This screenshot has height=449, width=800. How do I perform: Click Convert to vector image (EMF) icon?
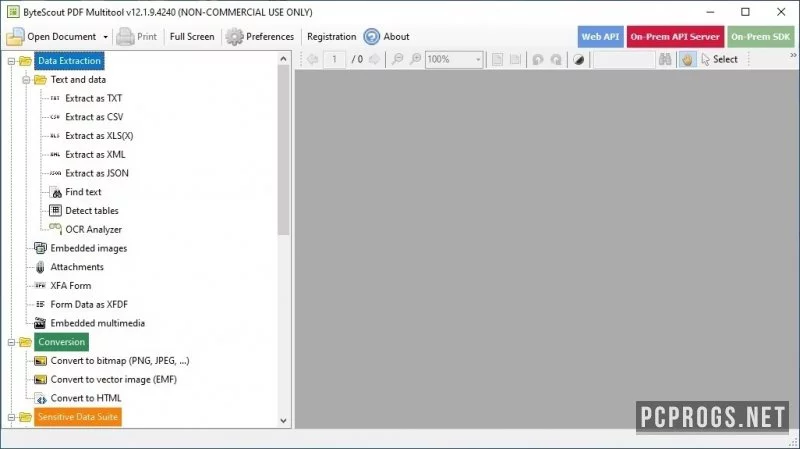tap(40, 380)
